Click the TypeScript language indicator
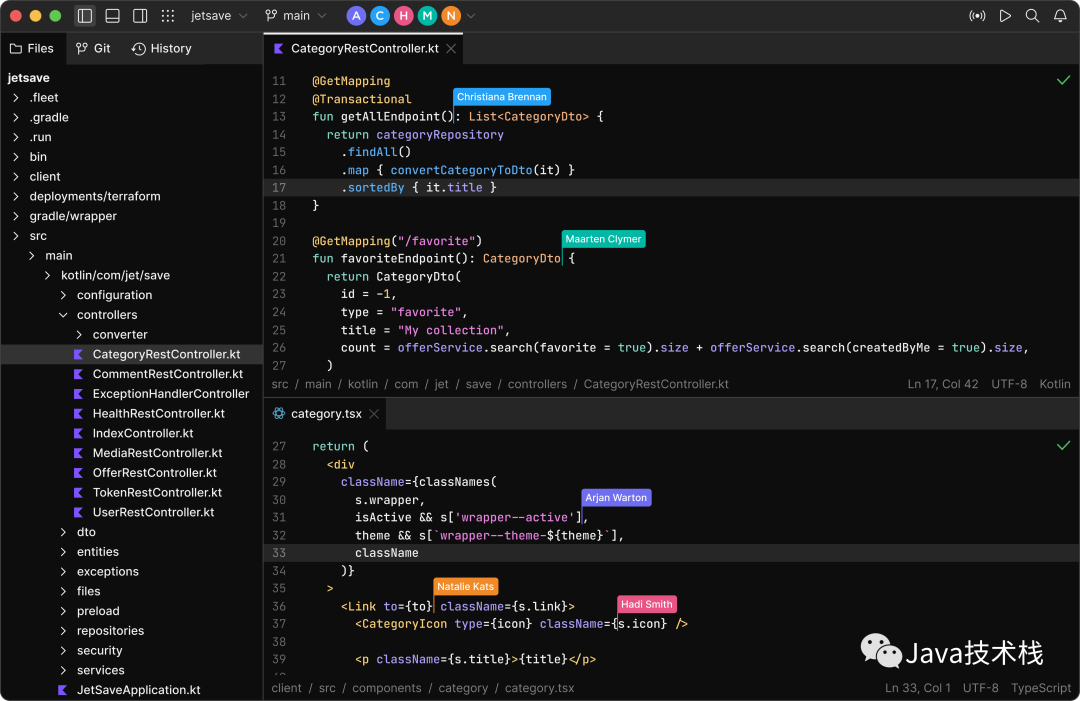Screen dimensions: 1080x701 point(1041,688)
